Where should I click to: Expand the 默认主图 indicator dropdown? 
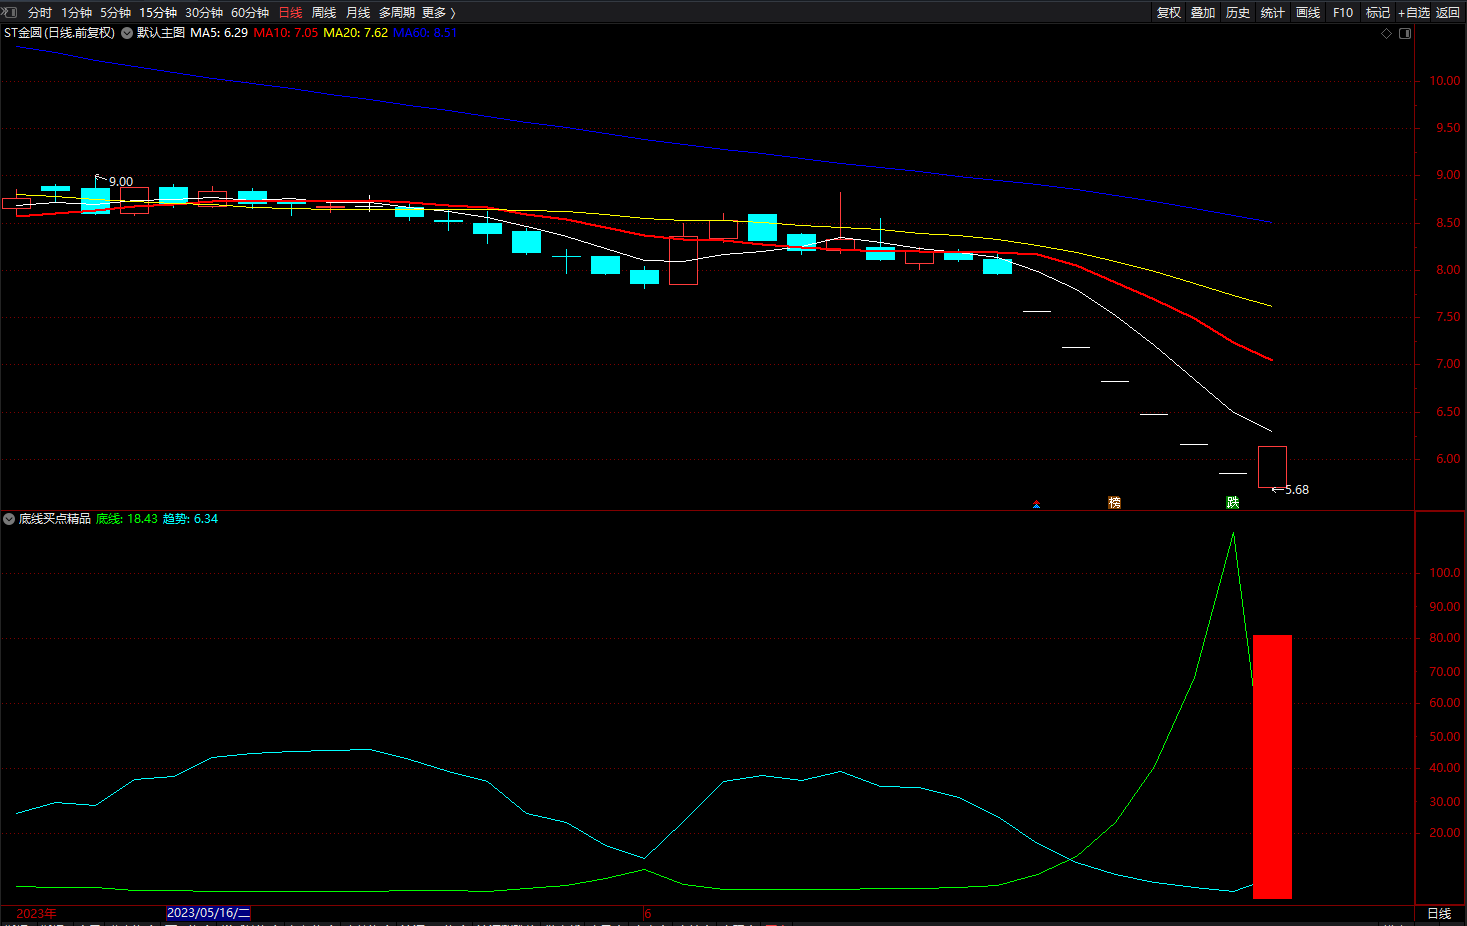[x=127, y=33]
